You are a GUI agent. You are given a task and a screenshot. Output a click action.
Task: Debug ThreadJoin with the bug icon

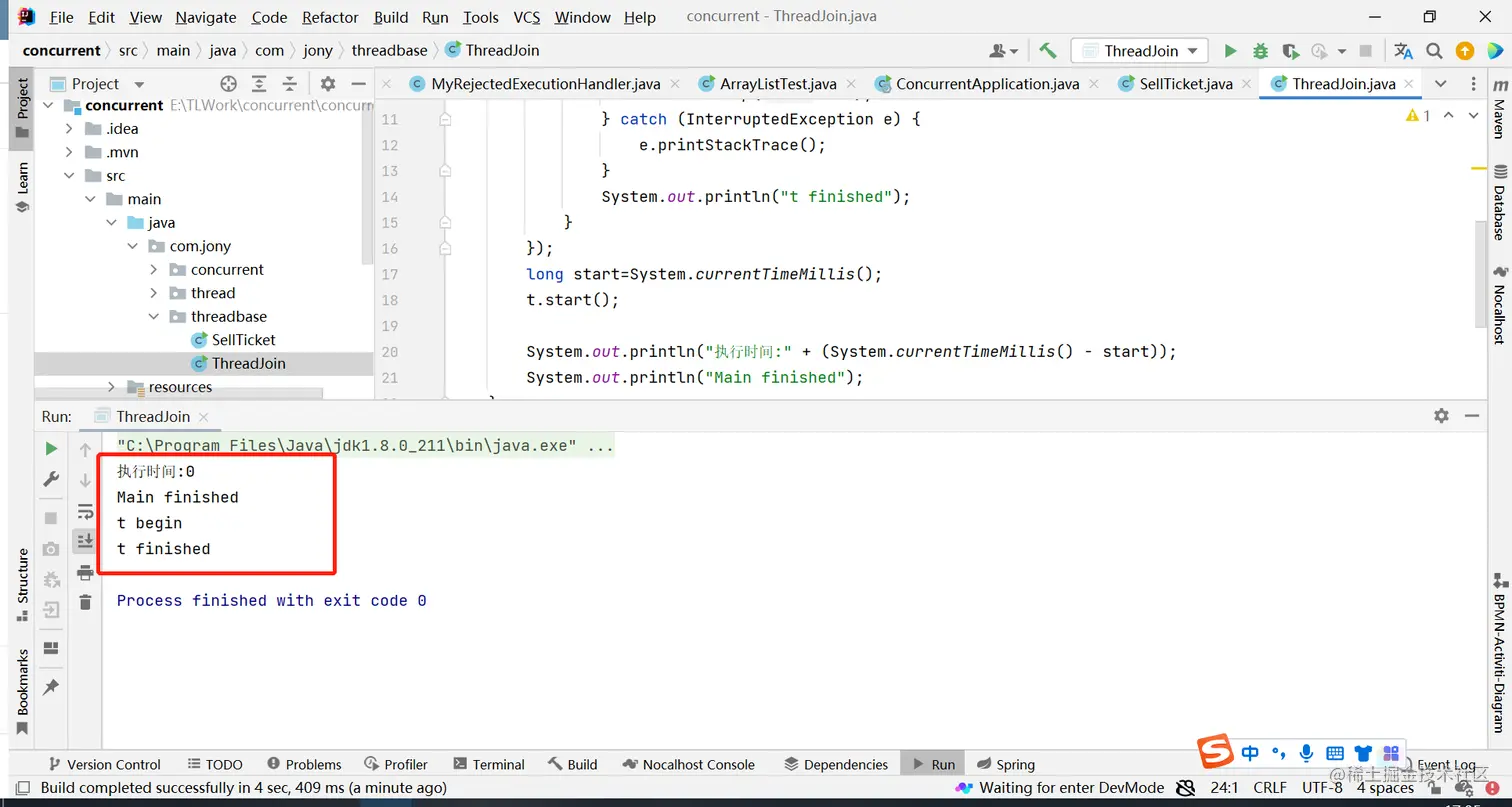tap(1260, 51)
